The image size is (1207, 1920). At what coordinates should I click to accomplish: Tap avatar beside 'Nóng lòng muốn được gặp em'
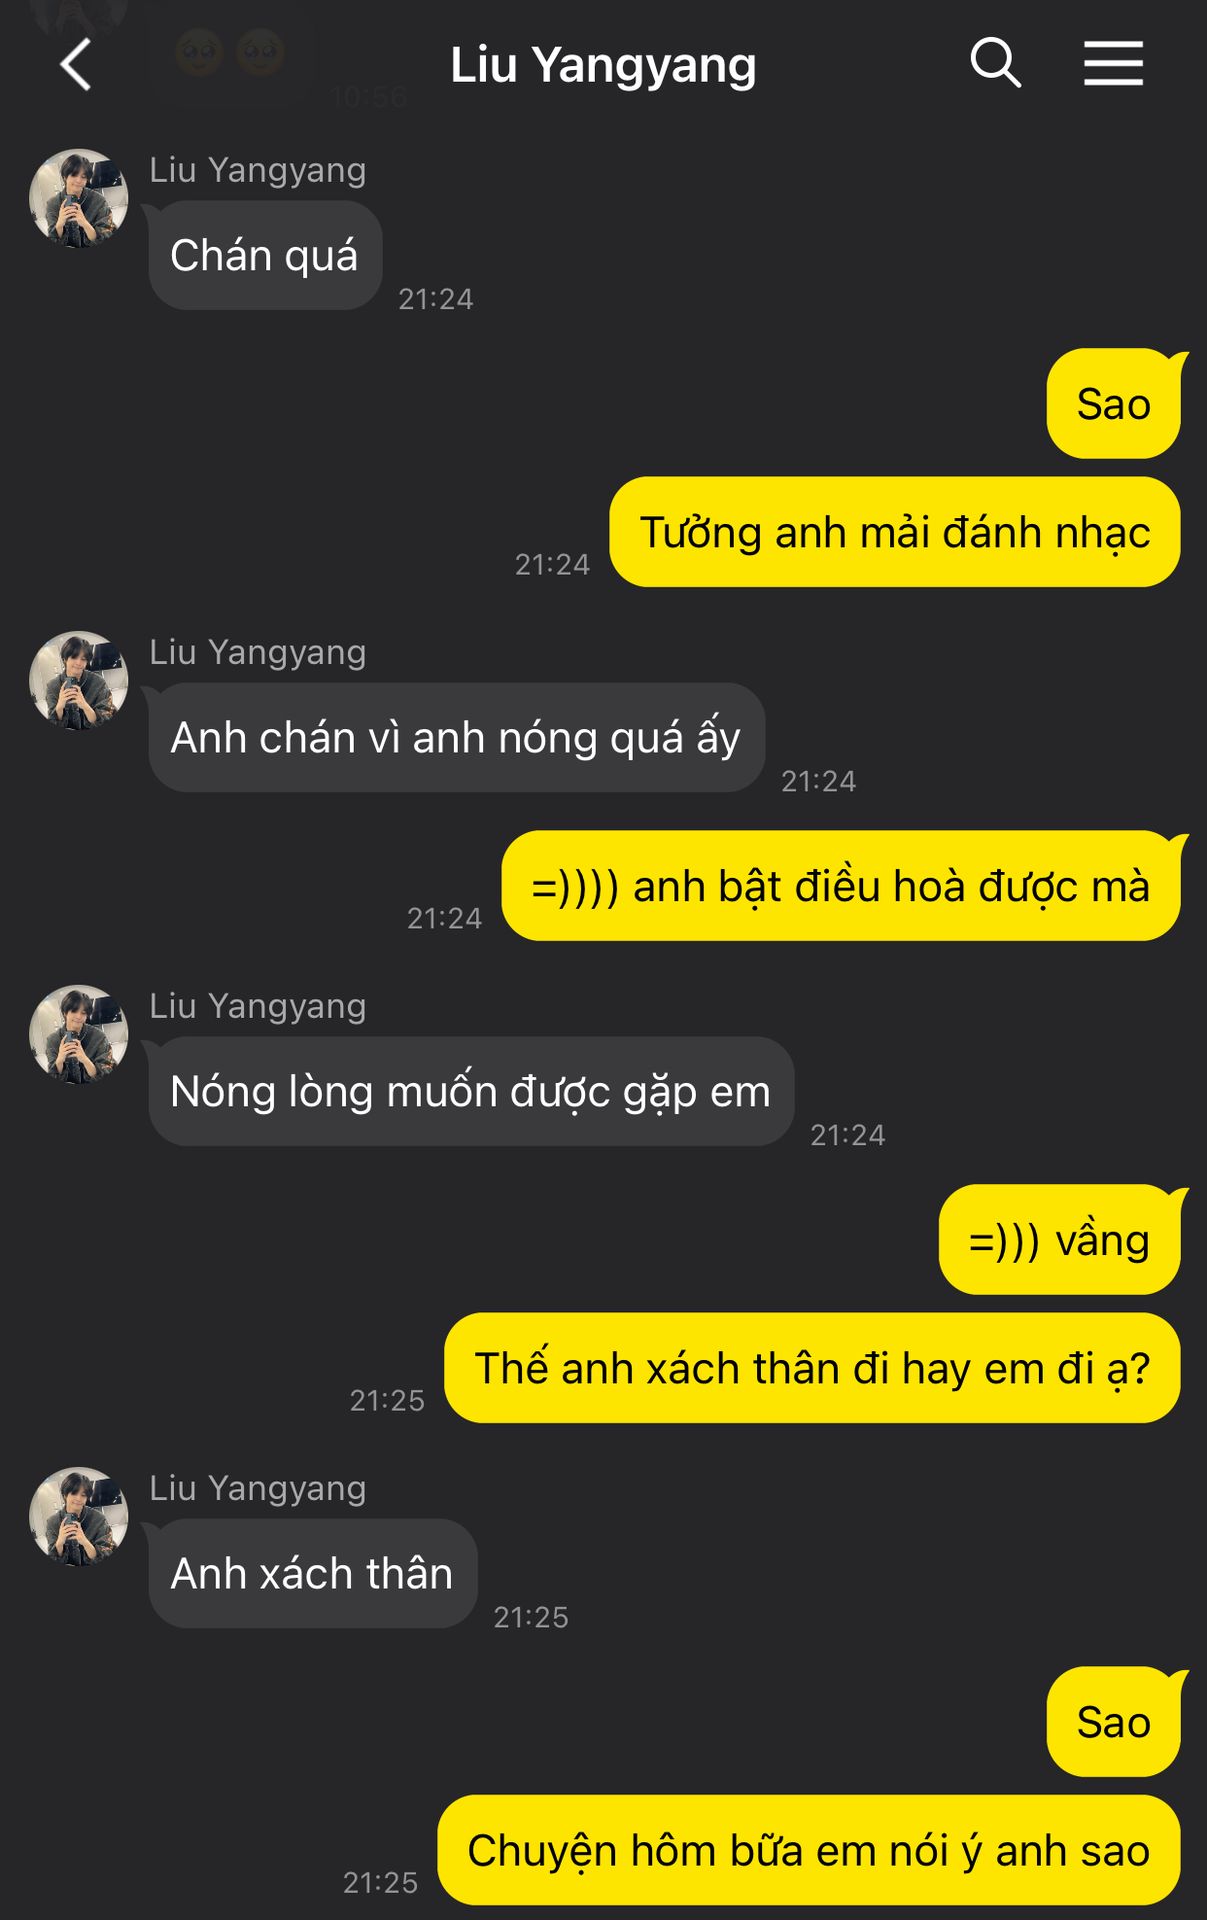coord(79,1034)
